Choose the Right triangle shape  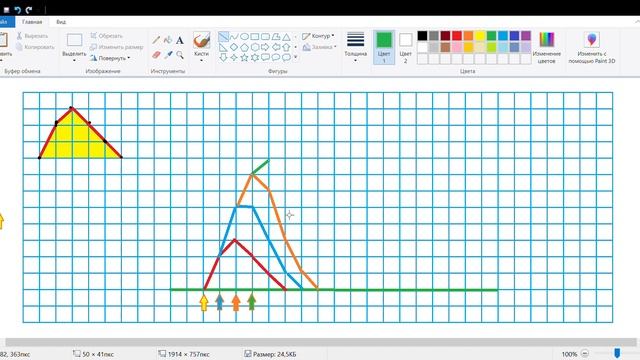[223, 47]
